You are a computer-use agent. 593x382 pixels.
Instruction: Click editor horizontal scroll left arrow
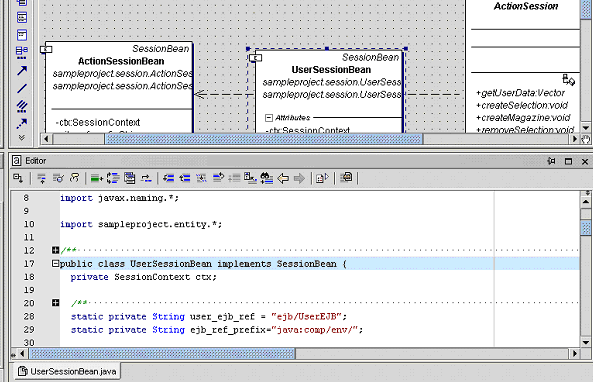[22, 354]
